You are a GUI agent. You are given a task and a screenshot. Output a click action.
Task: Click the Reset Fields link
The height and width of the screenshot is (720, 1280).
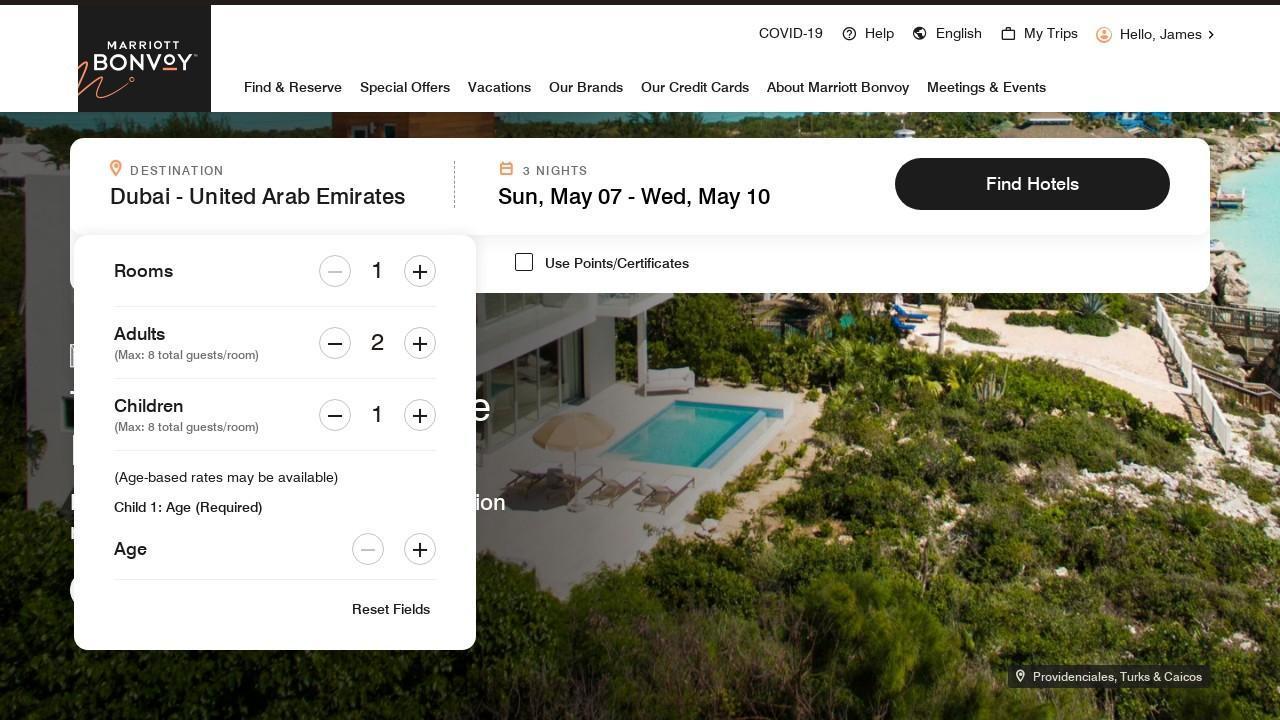391,609
